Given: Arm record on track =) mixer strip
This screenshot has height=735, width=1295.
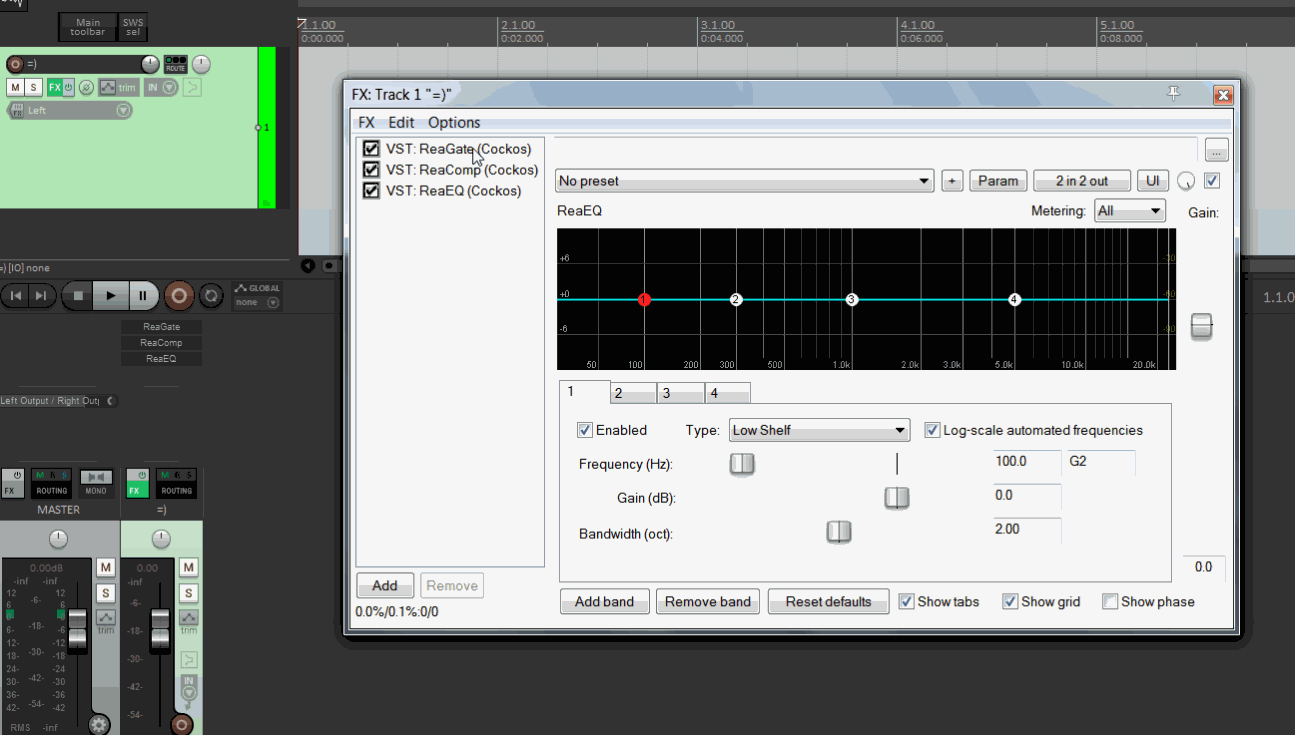Looking at the screenshot, I should [182, 725].
